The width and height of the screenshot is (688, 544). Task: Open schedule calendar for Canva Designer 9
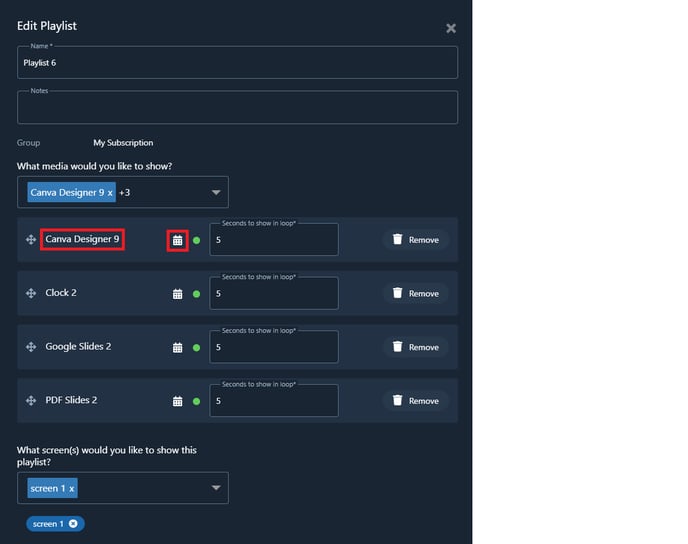tap(177, 240)
